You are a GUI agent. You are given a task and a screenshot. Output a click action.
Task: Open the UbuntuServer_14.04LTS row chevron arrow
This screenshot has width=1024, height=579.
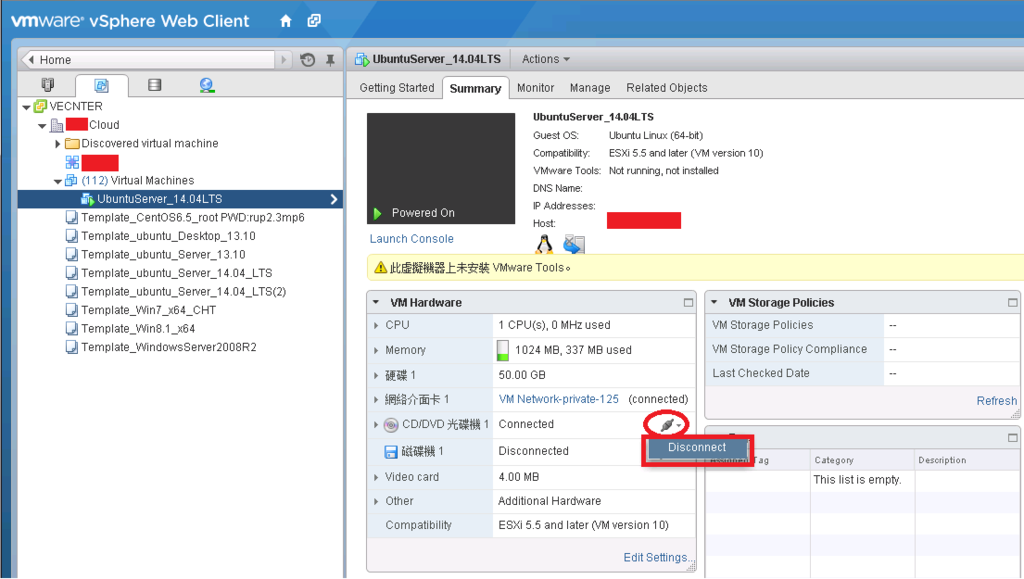point(334,200)
